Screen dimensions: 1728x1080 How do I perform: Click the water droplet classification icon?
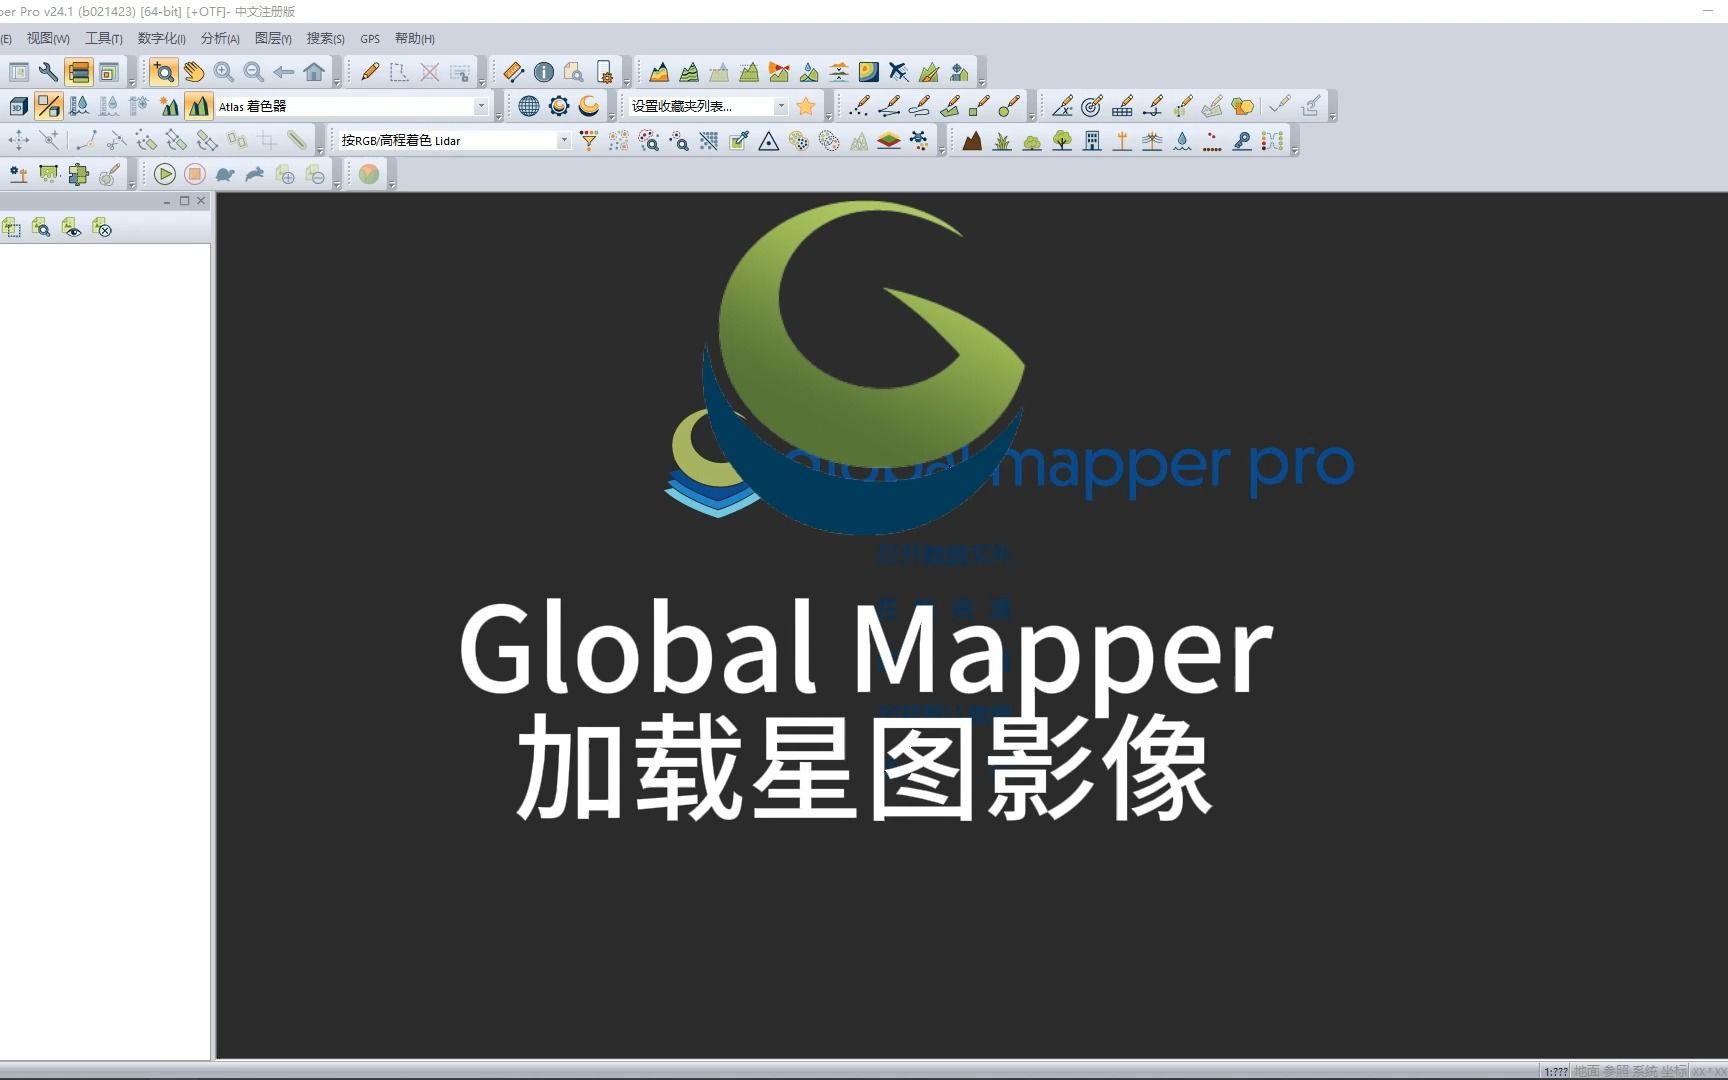pyautogui.click(x=1182, y=140)
